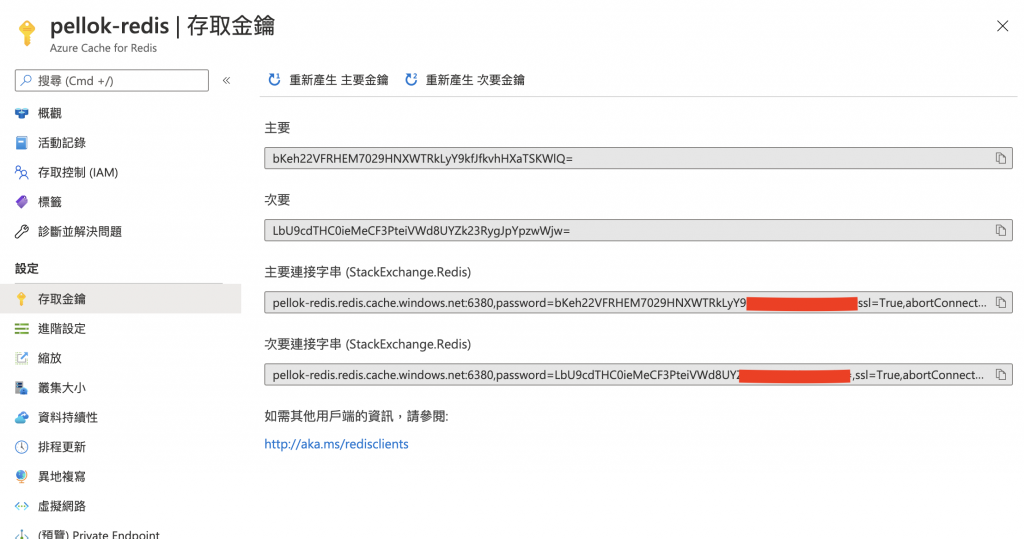This screenshot has width=1024, height=539.
Task: Copy the primary key 主要 value
Action: click(x=1000, y=158)
